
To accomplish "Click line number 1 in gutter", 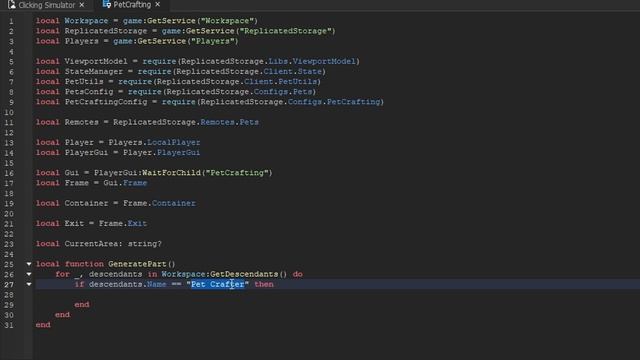I will (x=11, y=21).
